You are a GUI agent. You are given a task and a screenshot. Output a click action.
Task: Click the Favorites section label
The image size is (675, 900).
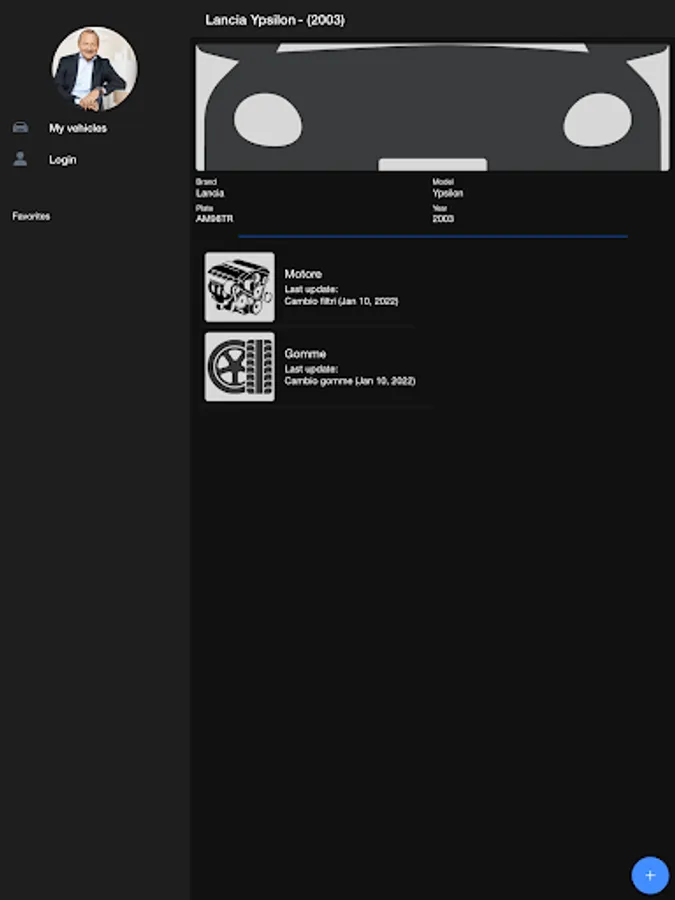[31, 216]
